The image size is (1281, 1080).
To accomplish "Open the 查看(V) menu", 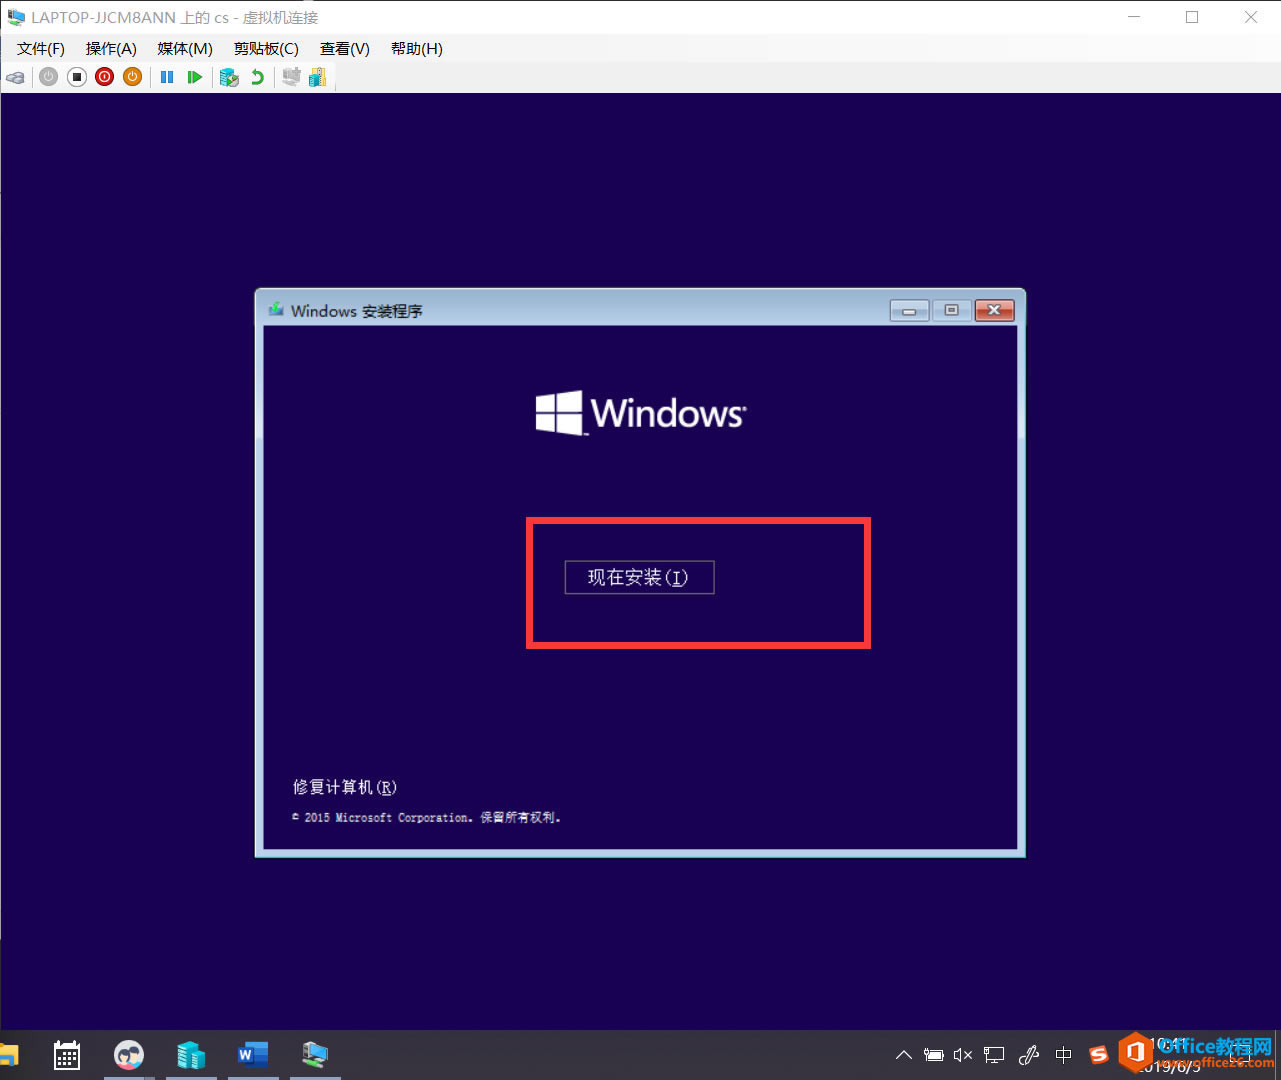I will tap(344, 49).
